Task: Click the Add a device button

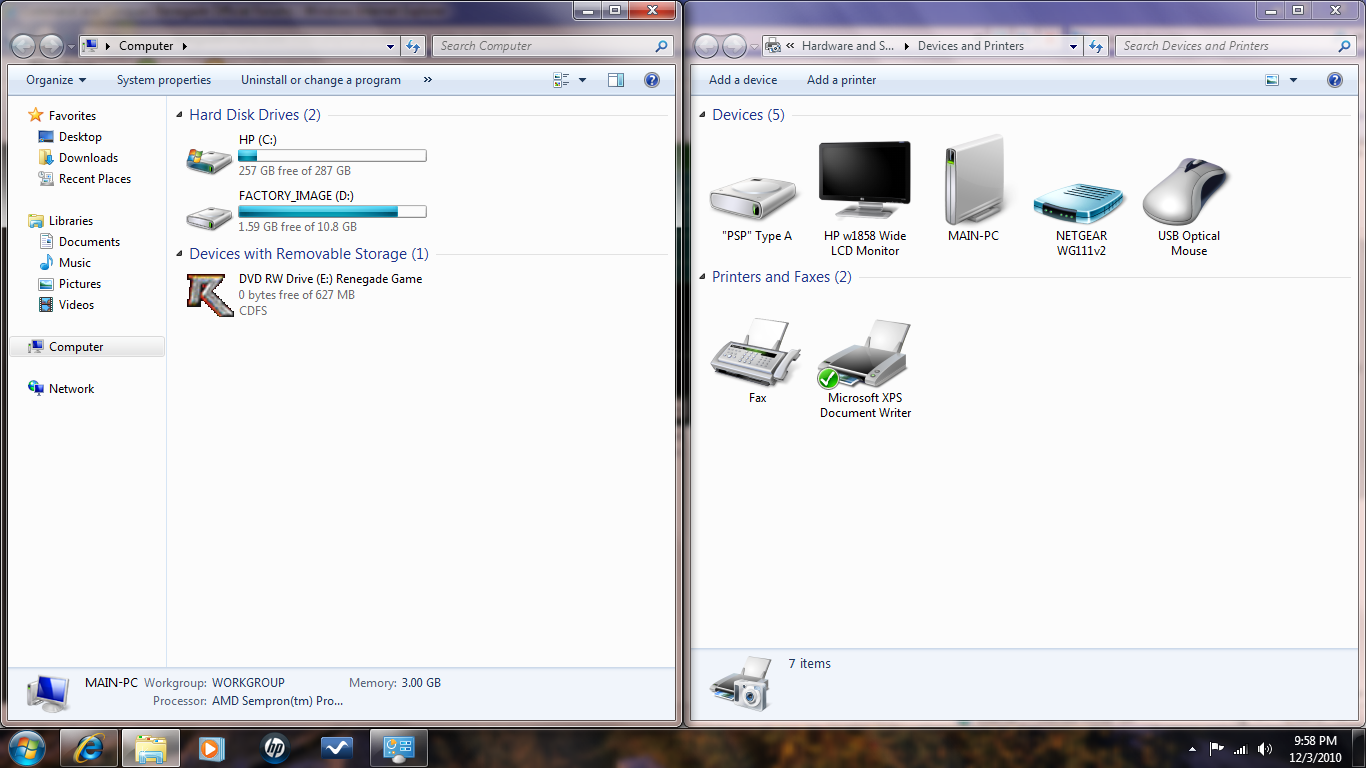Action: [742, 80]
